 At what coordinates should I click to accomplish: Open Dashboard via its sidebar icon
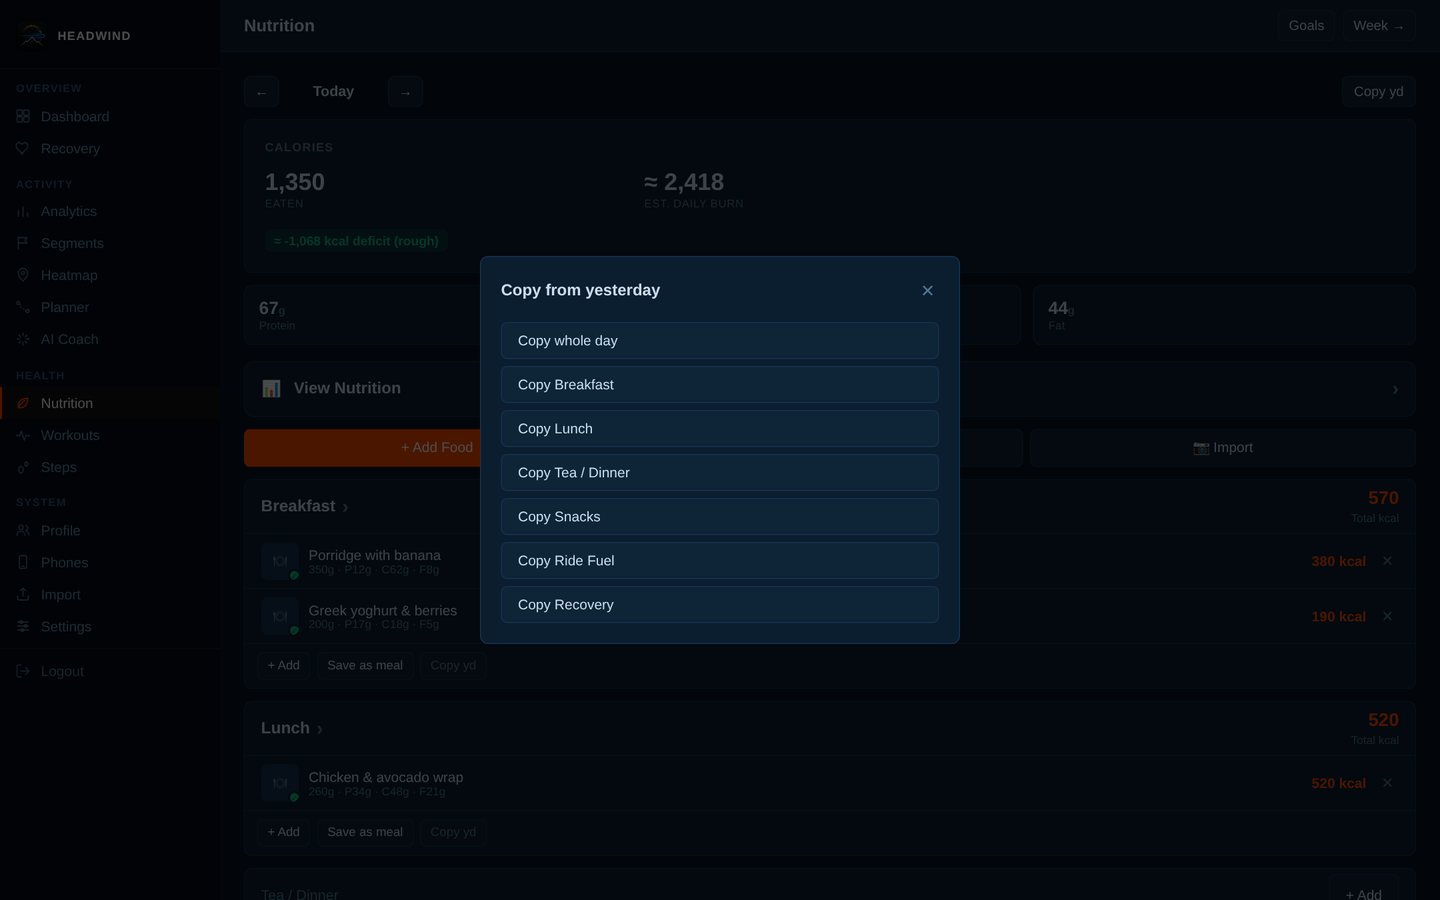pos(23,116)
